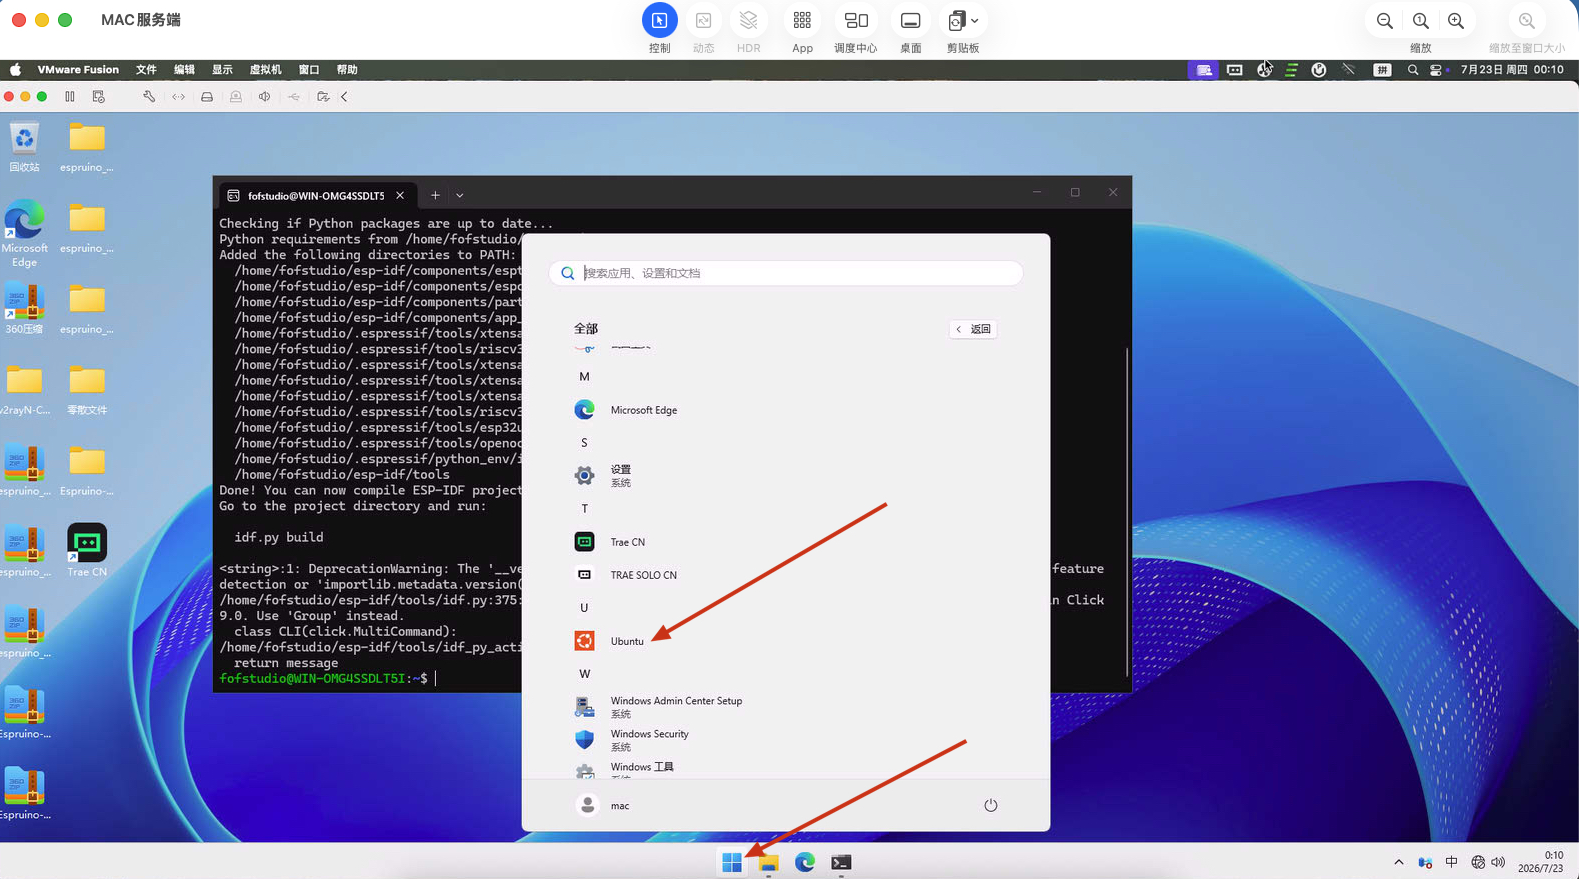Screen dimensions: 1579x879
Task: Show hidden tray icons chevron
Action: pyautogui.click(x=1398, y=862)
